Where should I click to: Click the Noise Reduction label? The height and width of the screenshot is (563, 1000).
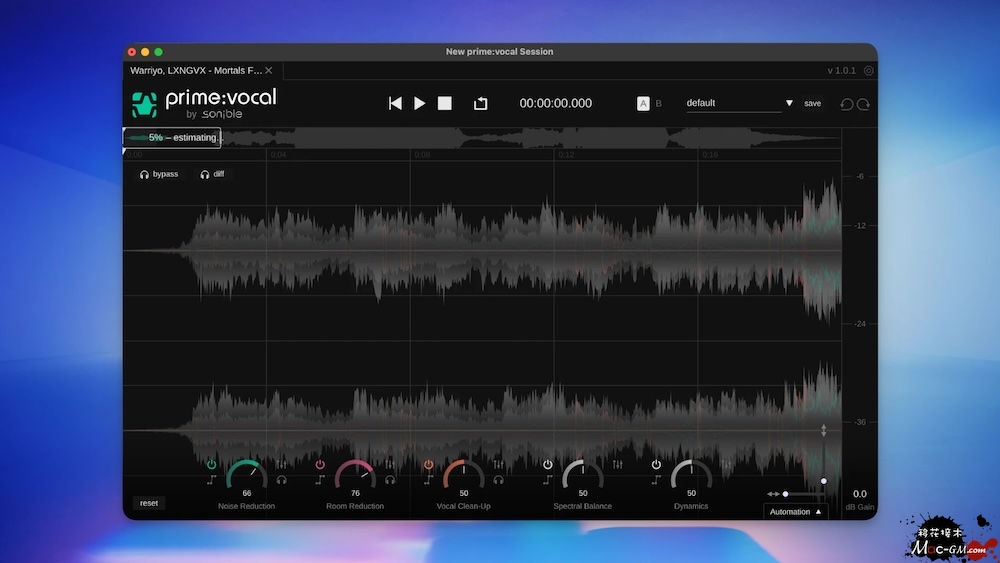(246, 506)
